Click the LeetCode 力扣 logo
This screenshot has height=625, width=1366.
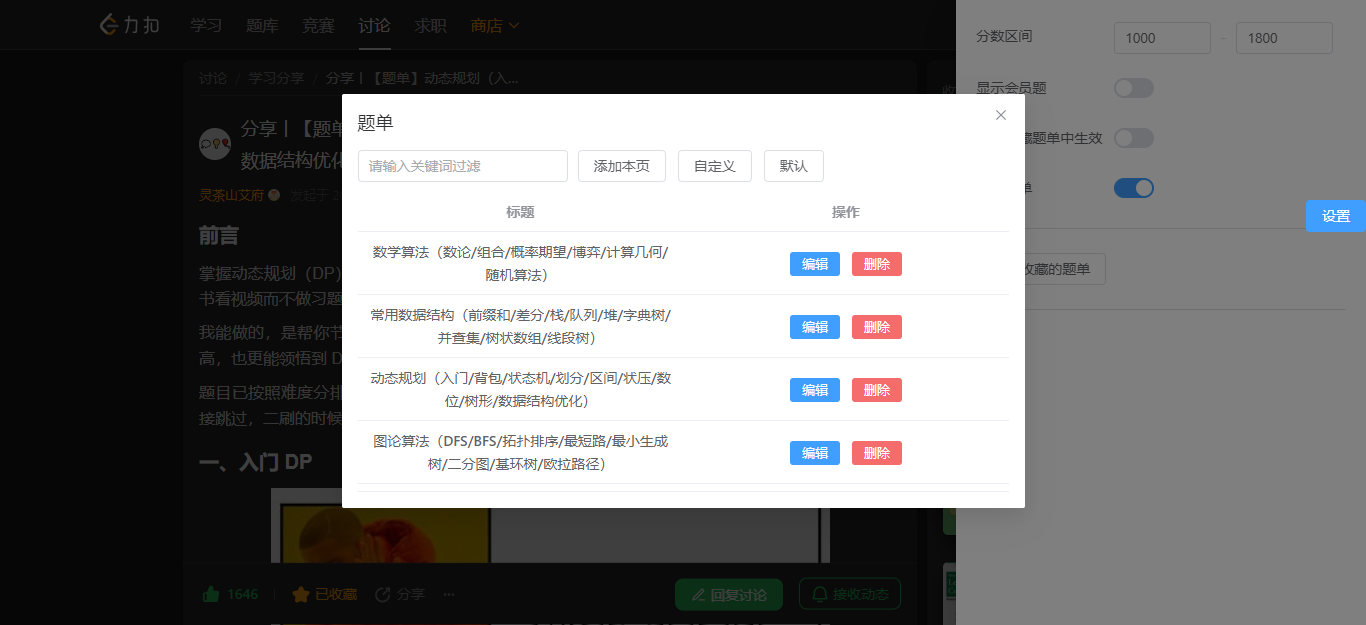129,25
